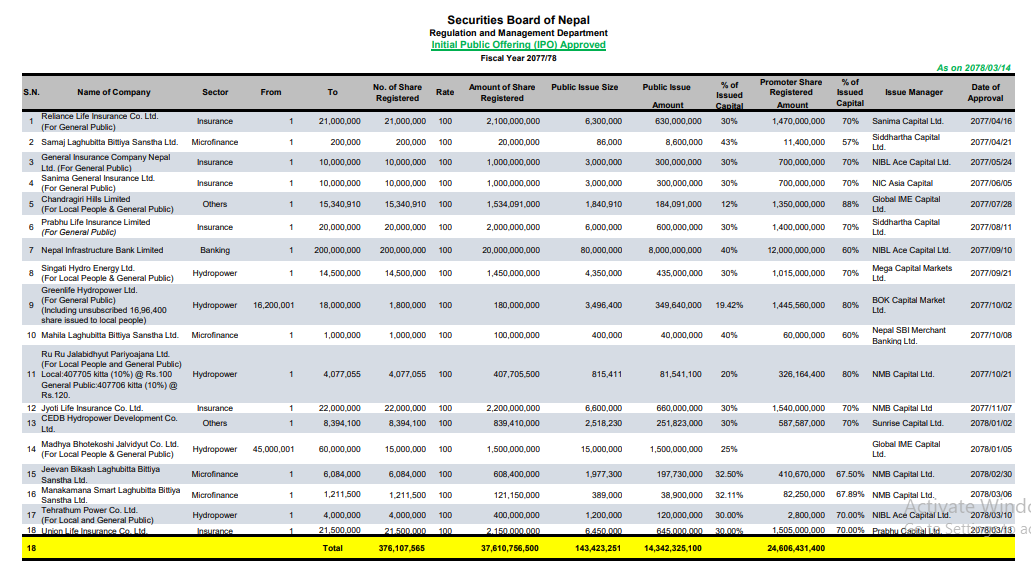Select the Sanima Capital Ltd. issue manager cell

pyautogui.click(x=907, y=121)
